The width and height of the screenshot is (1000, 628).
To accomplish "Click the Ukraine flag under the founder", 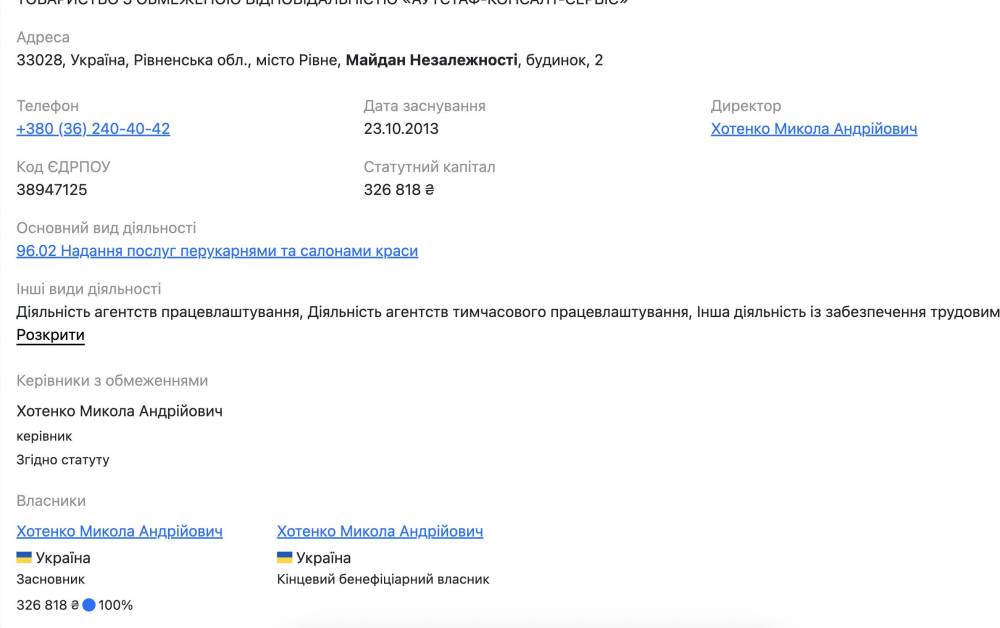I will pyautogui.click(x=24, y=557).
